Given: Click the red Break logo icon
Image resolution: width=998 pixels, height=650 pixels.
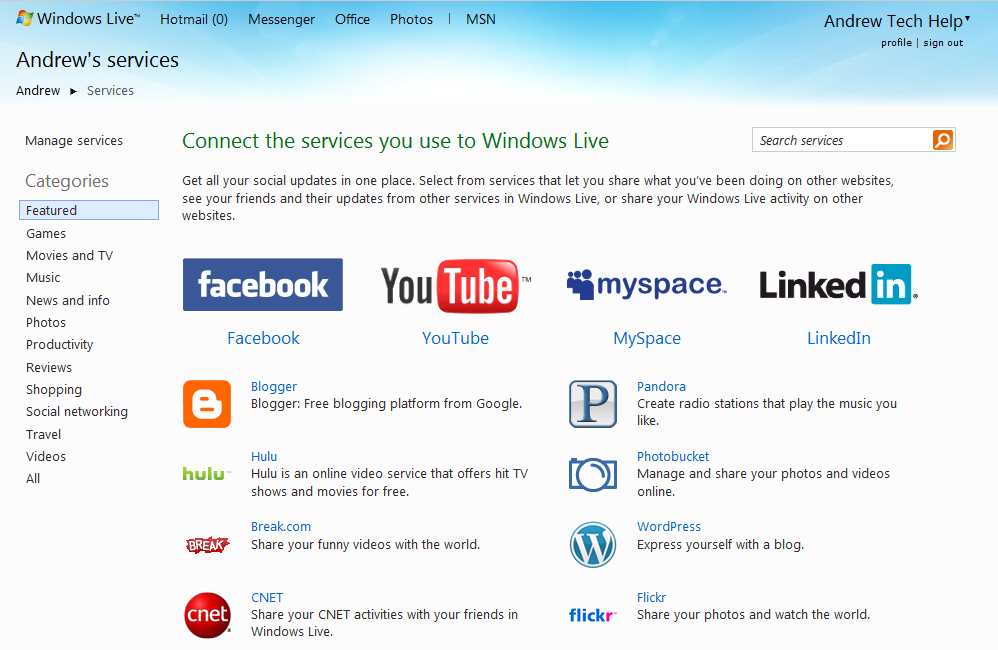Looking at the screenshot, I should pyautogui.click(x=207, y=545).
